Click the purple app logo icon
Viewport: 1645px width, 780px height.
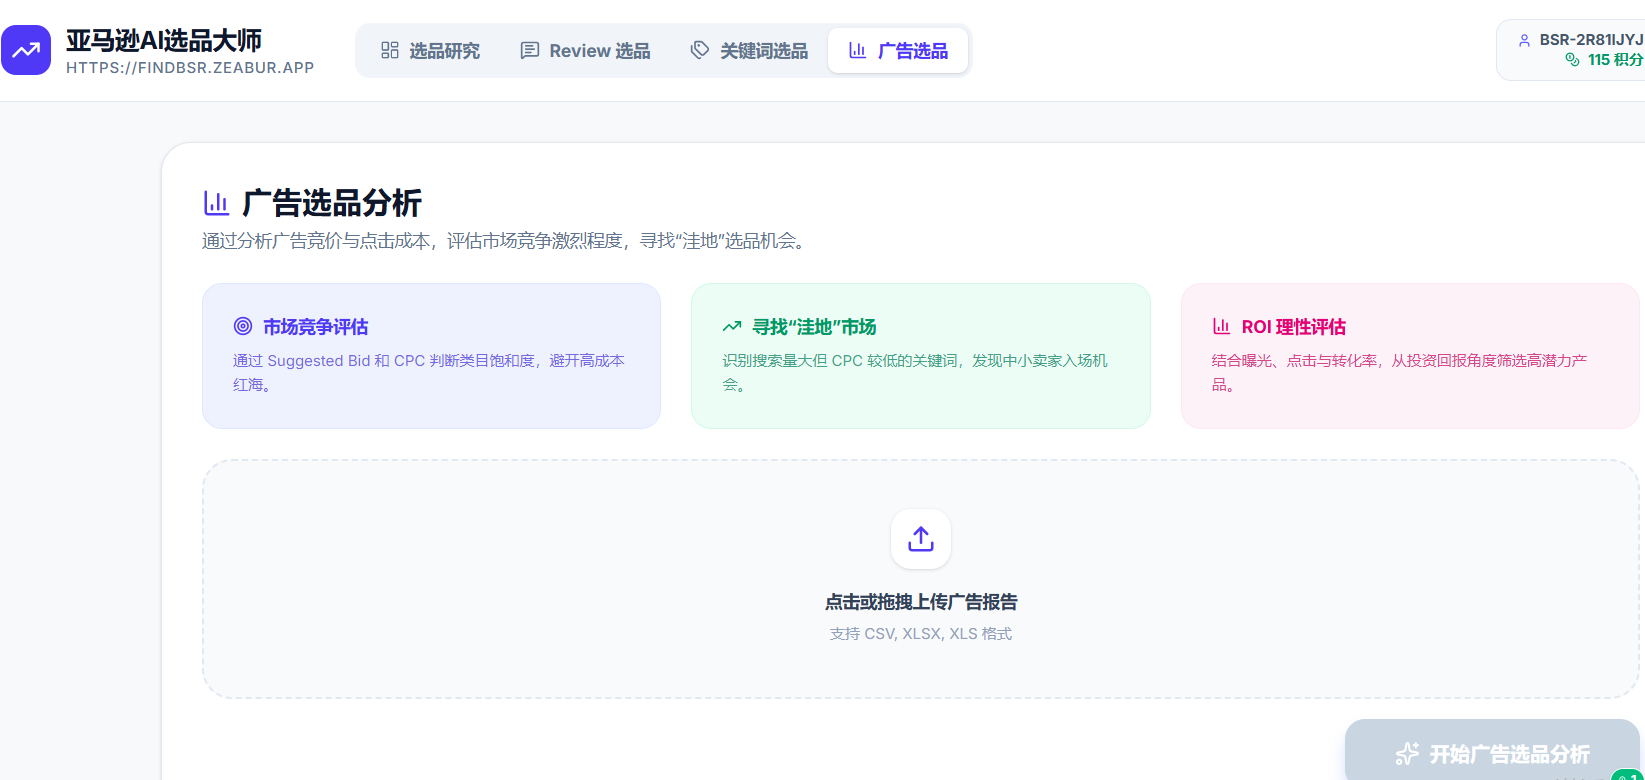(26, 50)
